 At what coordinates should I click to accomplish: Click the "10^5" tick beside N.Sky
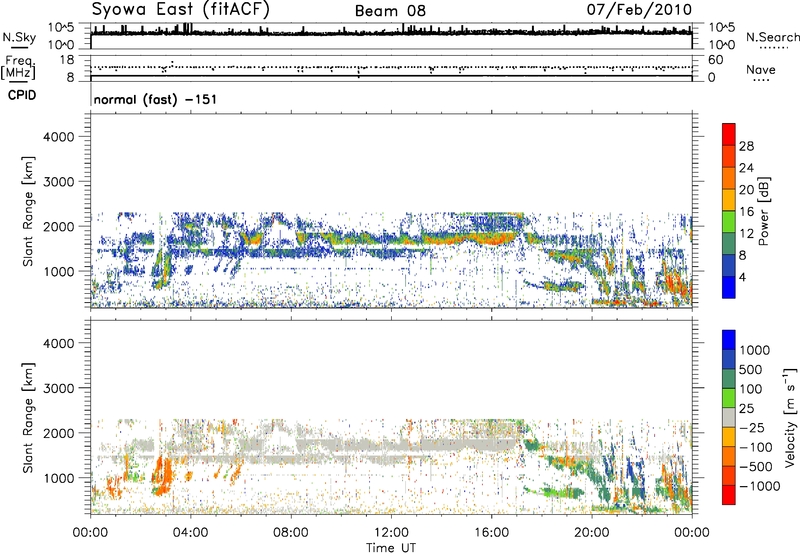click(x=62, y=28)
